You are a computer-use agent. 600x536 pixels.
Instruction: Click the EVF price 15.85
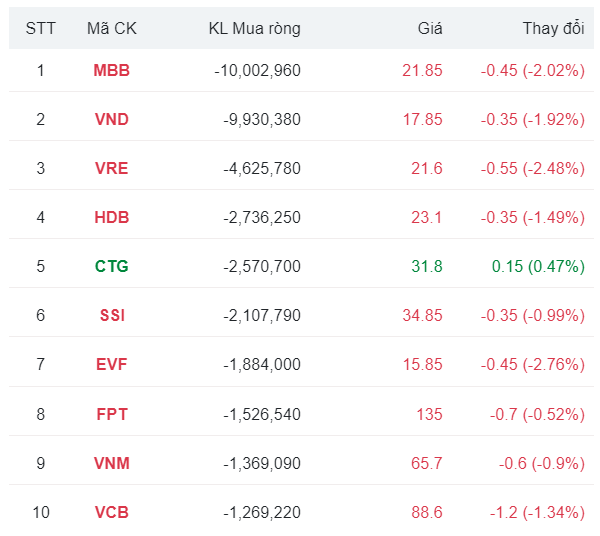[x=422, y=364]
